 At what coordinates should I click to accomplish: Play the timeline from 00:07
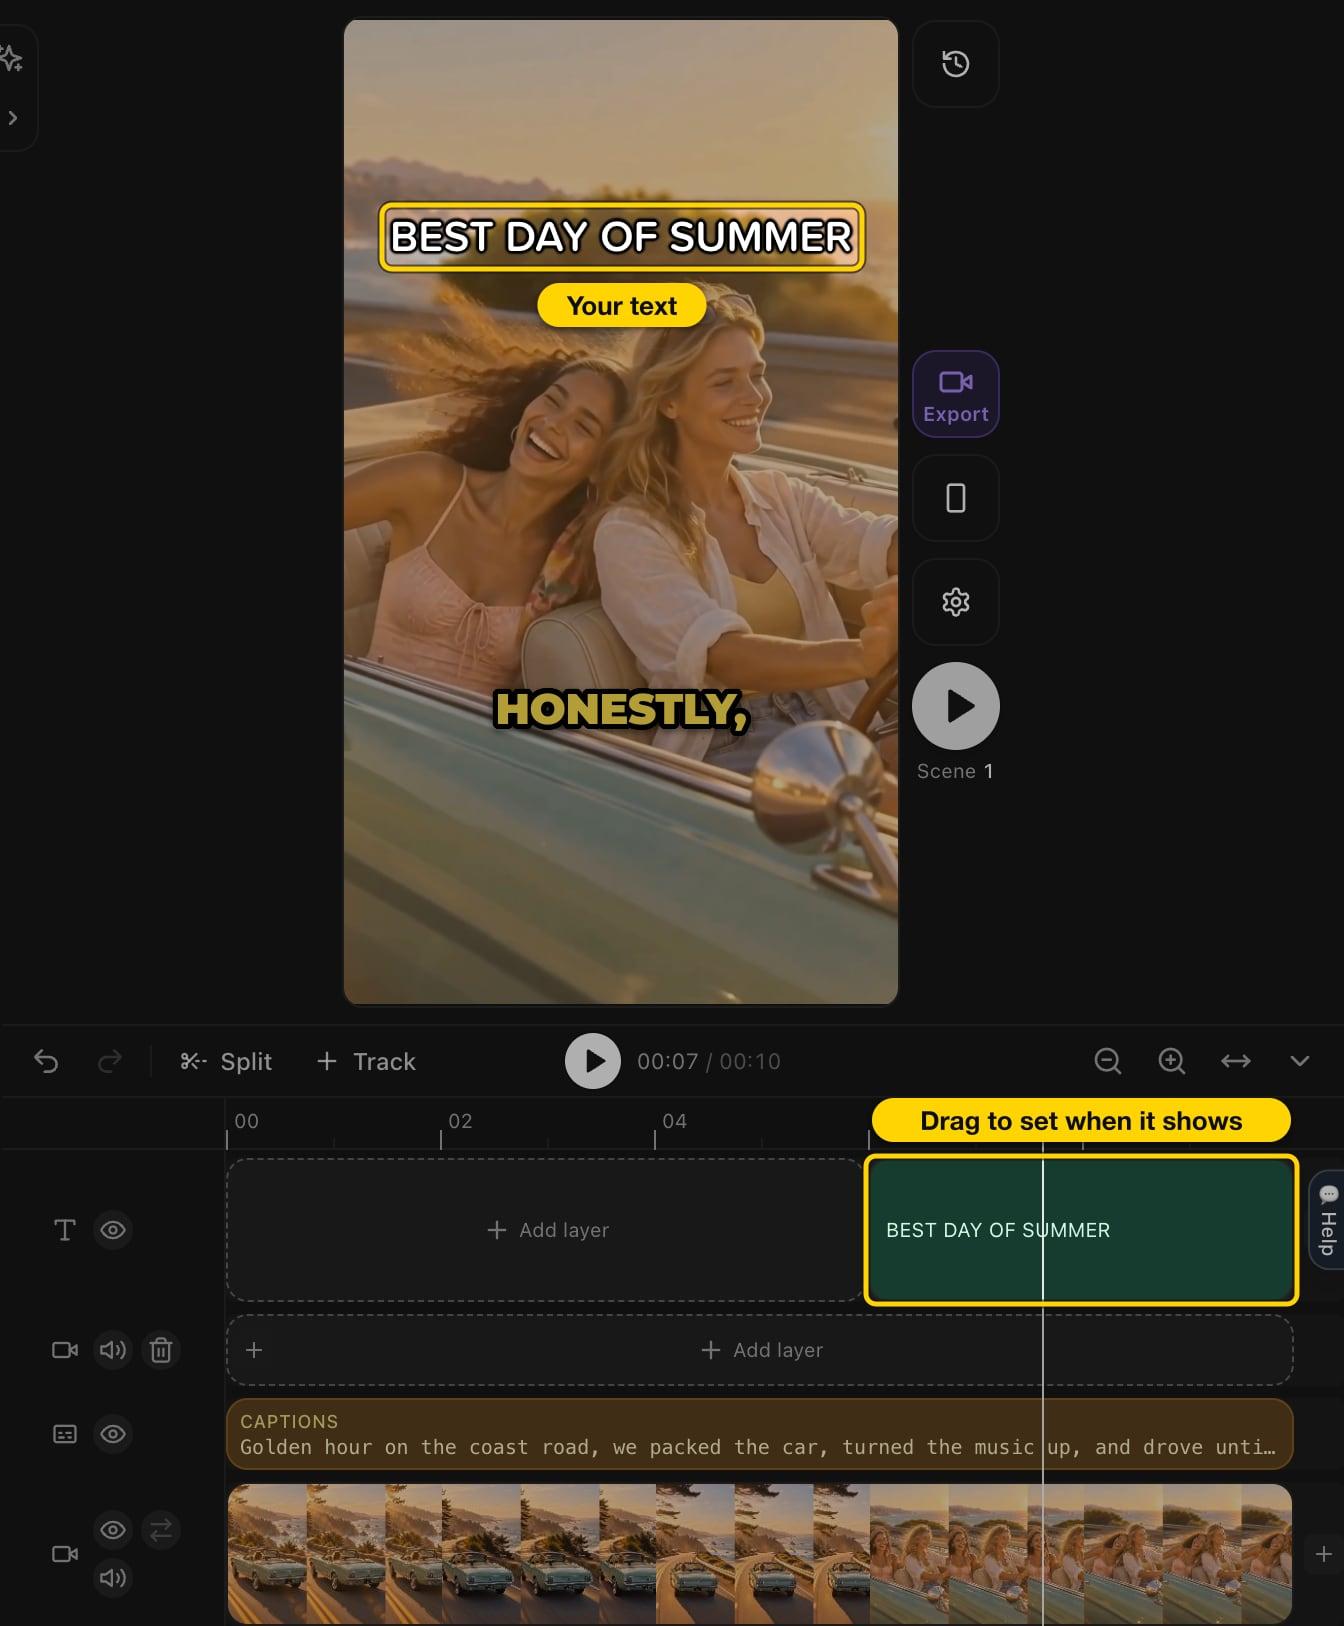(593, 1061)
